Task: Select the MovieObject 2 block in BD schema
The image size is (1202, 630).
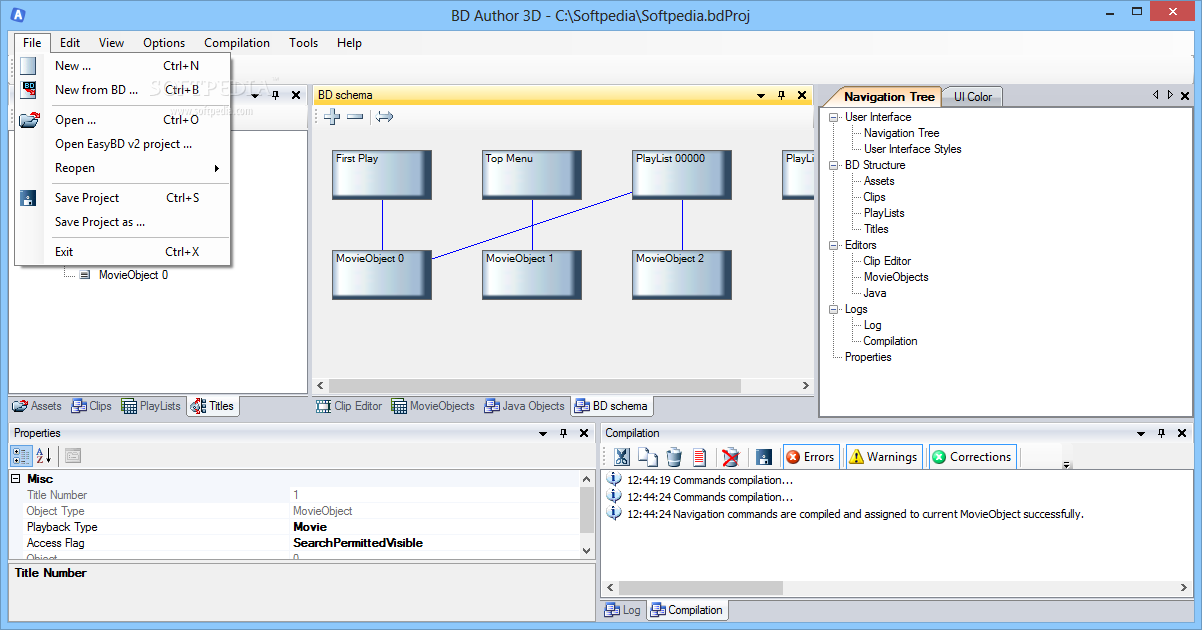Action: tap(682, 275)
